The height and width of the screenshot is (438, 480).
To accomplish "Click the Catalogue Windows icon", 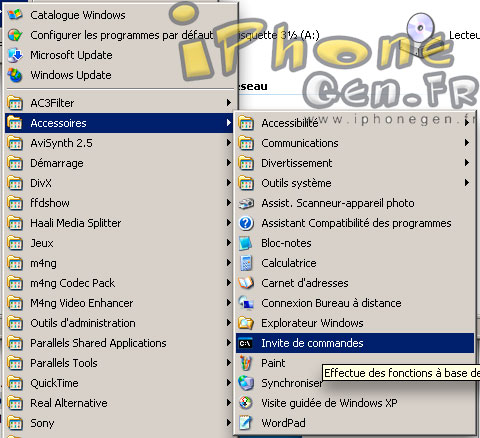I will click(15, 15).
